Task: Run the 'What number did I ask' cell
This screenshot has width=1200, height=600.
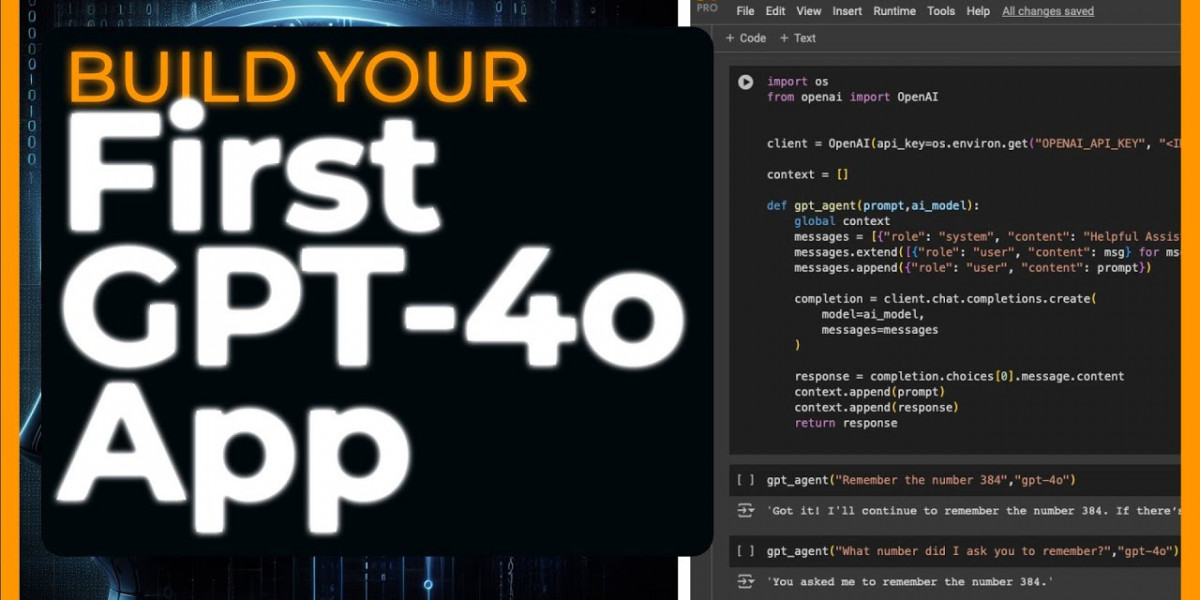Action: click(745, 551)
